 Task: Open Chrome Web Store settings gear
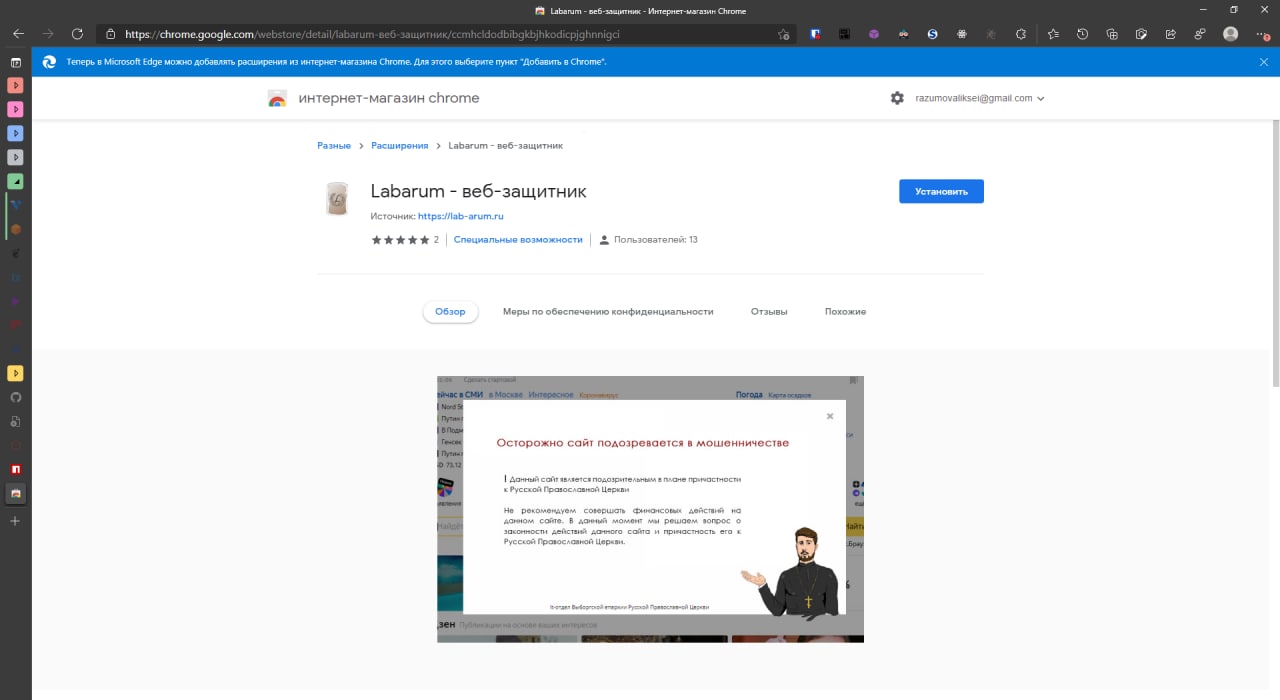pyautogui.click(x=897, y=98)
